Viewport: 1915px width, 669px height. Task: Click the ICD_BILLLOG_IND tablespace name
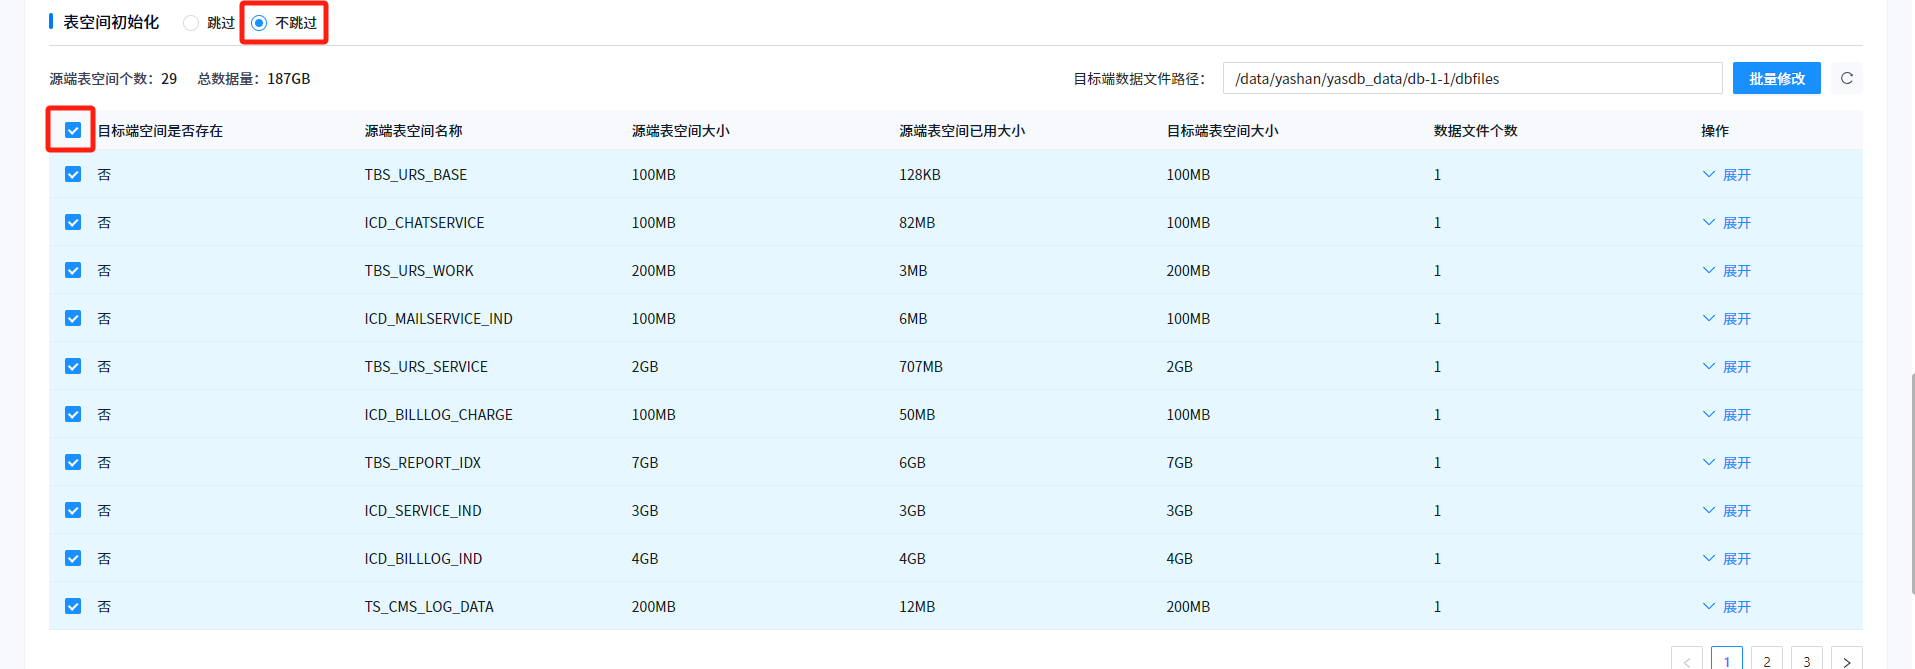423,559
